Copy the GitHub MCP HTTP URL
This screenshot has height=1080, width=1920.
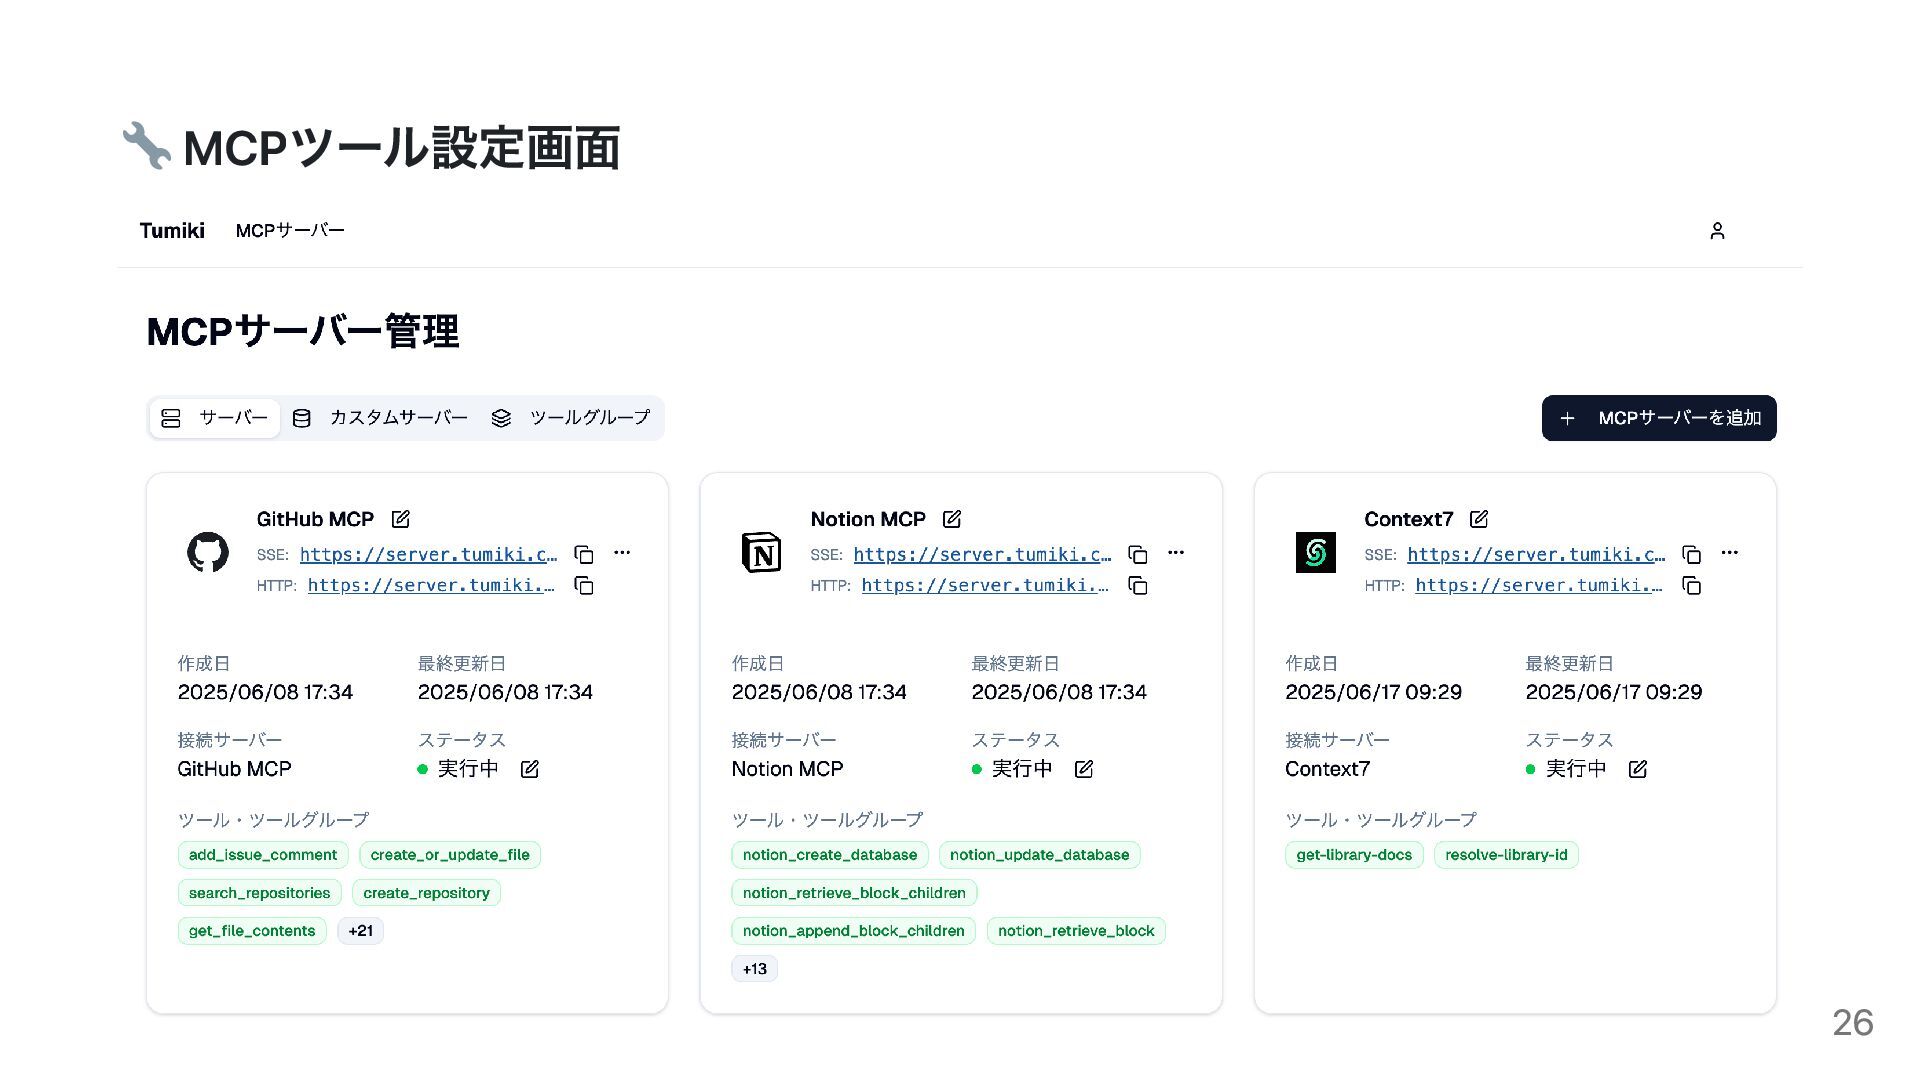click(x=584, y=586)
